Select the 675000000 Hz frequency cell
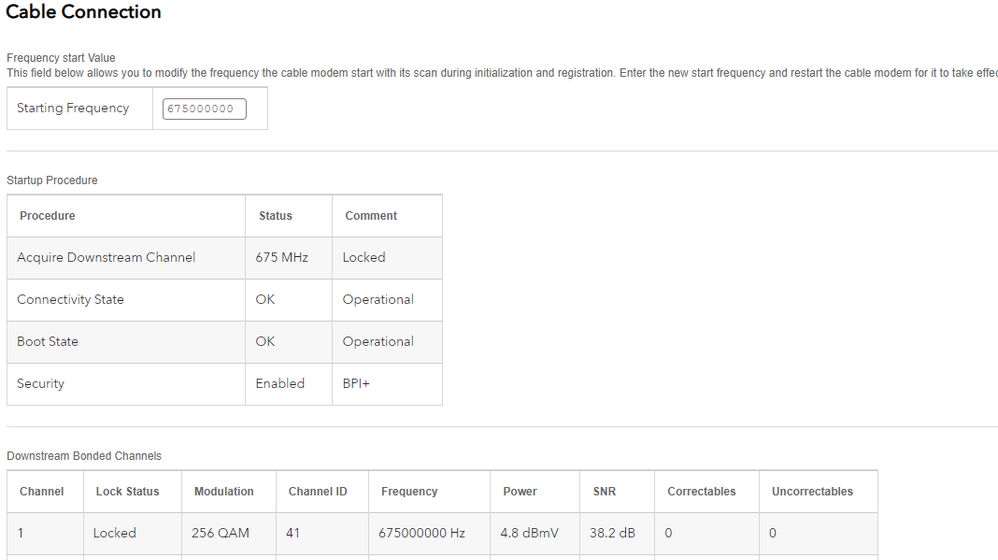 coord(421,533)
